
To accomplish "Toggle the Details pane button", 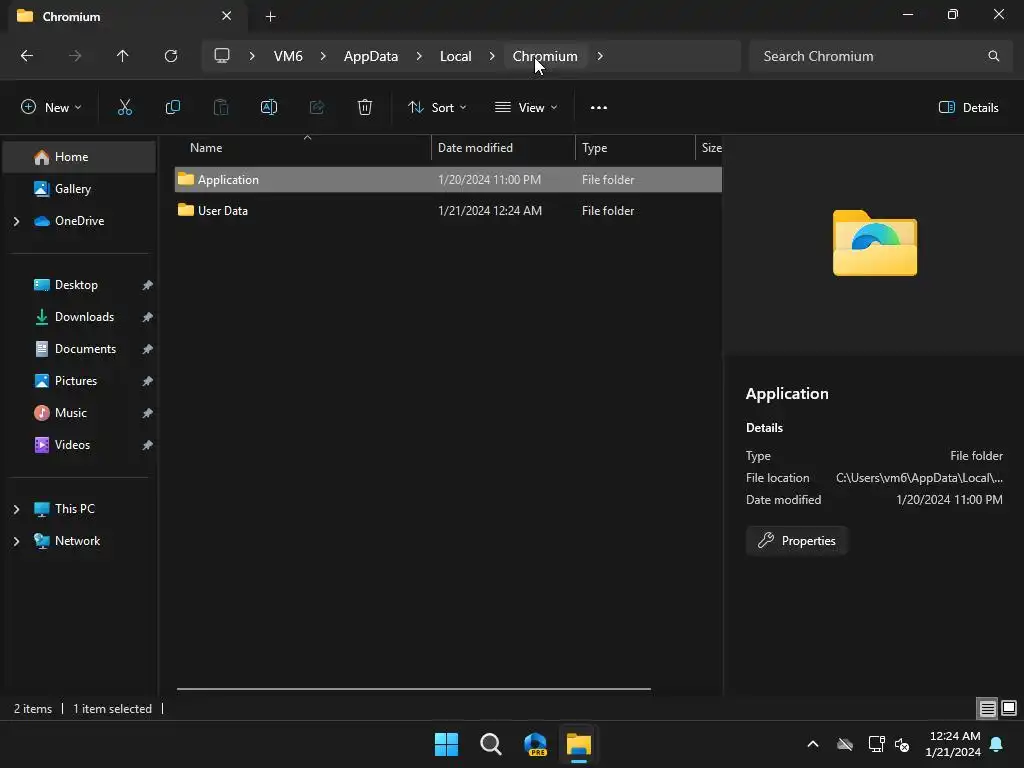I will [968, 108].
